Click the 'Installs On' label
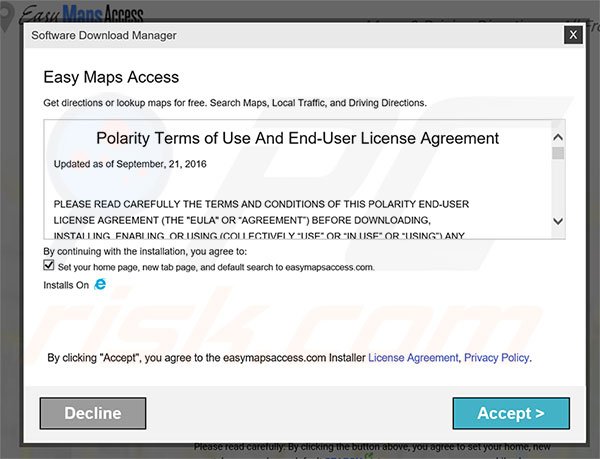The height and width of the screenshot is (459, 600). tap(66, 285)
